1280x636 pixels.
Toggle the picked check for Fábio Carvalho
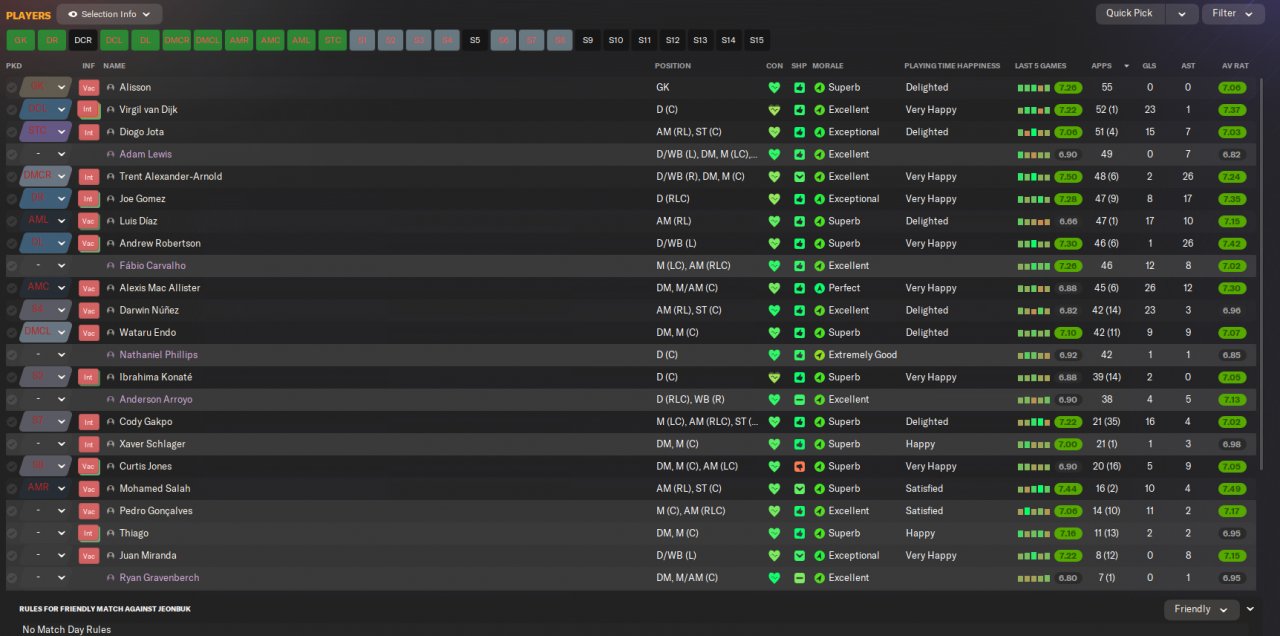coord(12,266)
